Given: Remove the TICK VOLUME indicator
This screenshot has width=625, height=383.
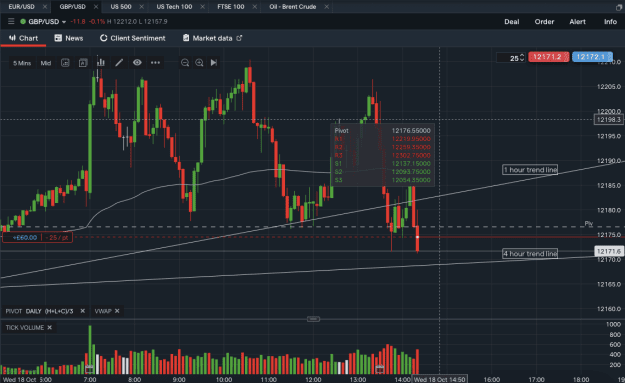Looking at the screenshot, I should (49, 328).
